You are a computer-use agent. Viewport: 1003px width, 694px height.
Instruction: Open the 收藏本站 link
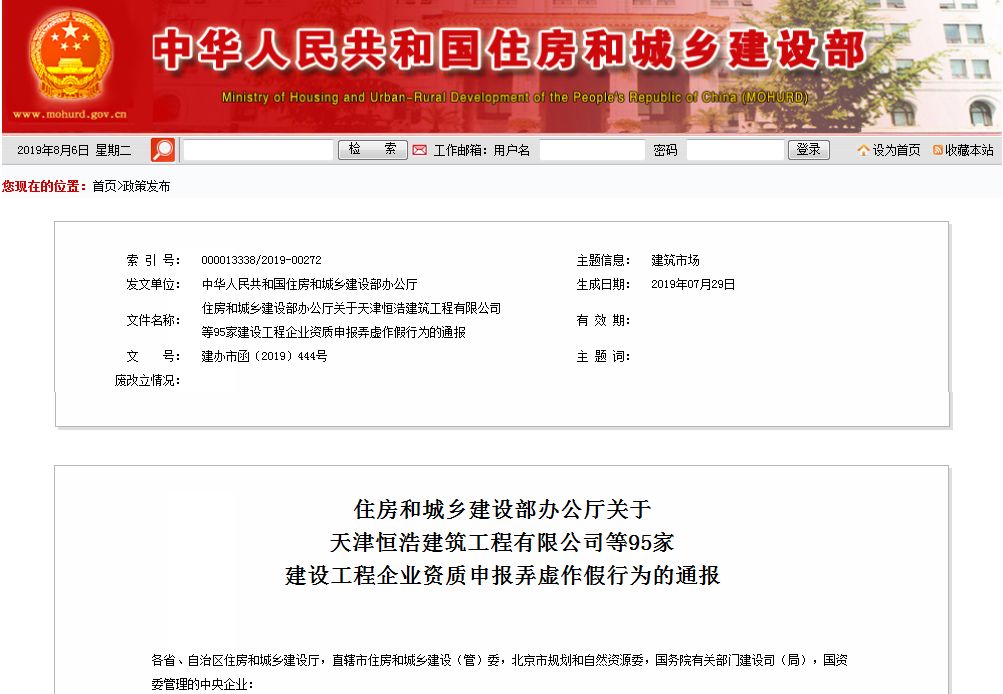click(969, 150)
